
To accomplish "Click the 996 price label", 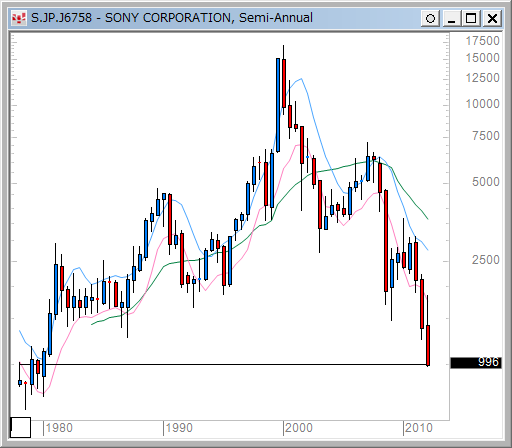I will click(x=476, y=362).
